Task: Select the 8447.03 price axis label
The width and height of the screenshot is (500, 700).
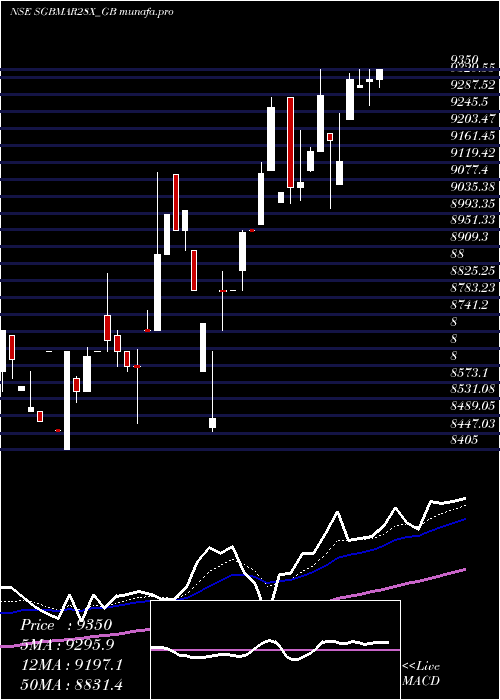Action: [x=473, y=422]
